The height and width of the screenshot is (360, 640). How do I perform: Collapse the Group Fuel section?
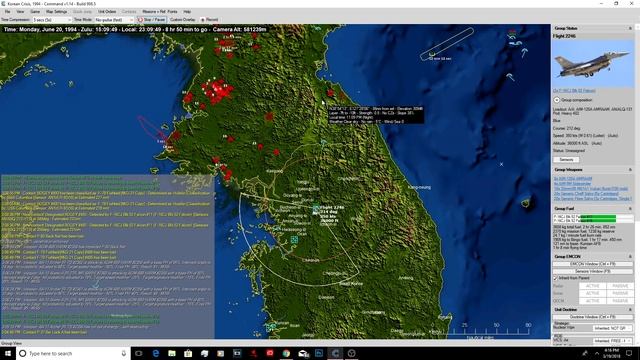[630, 209]
